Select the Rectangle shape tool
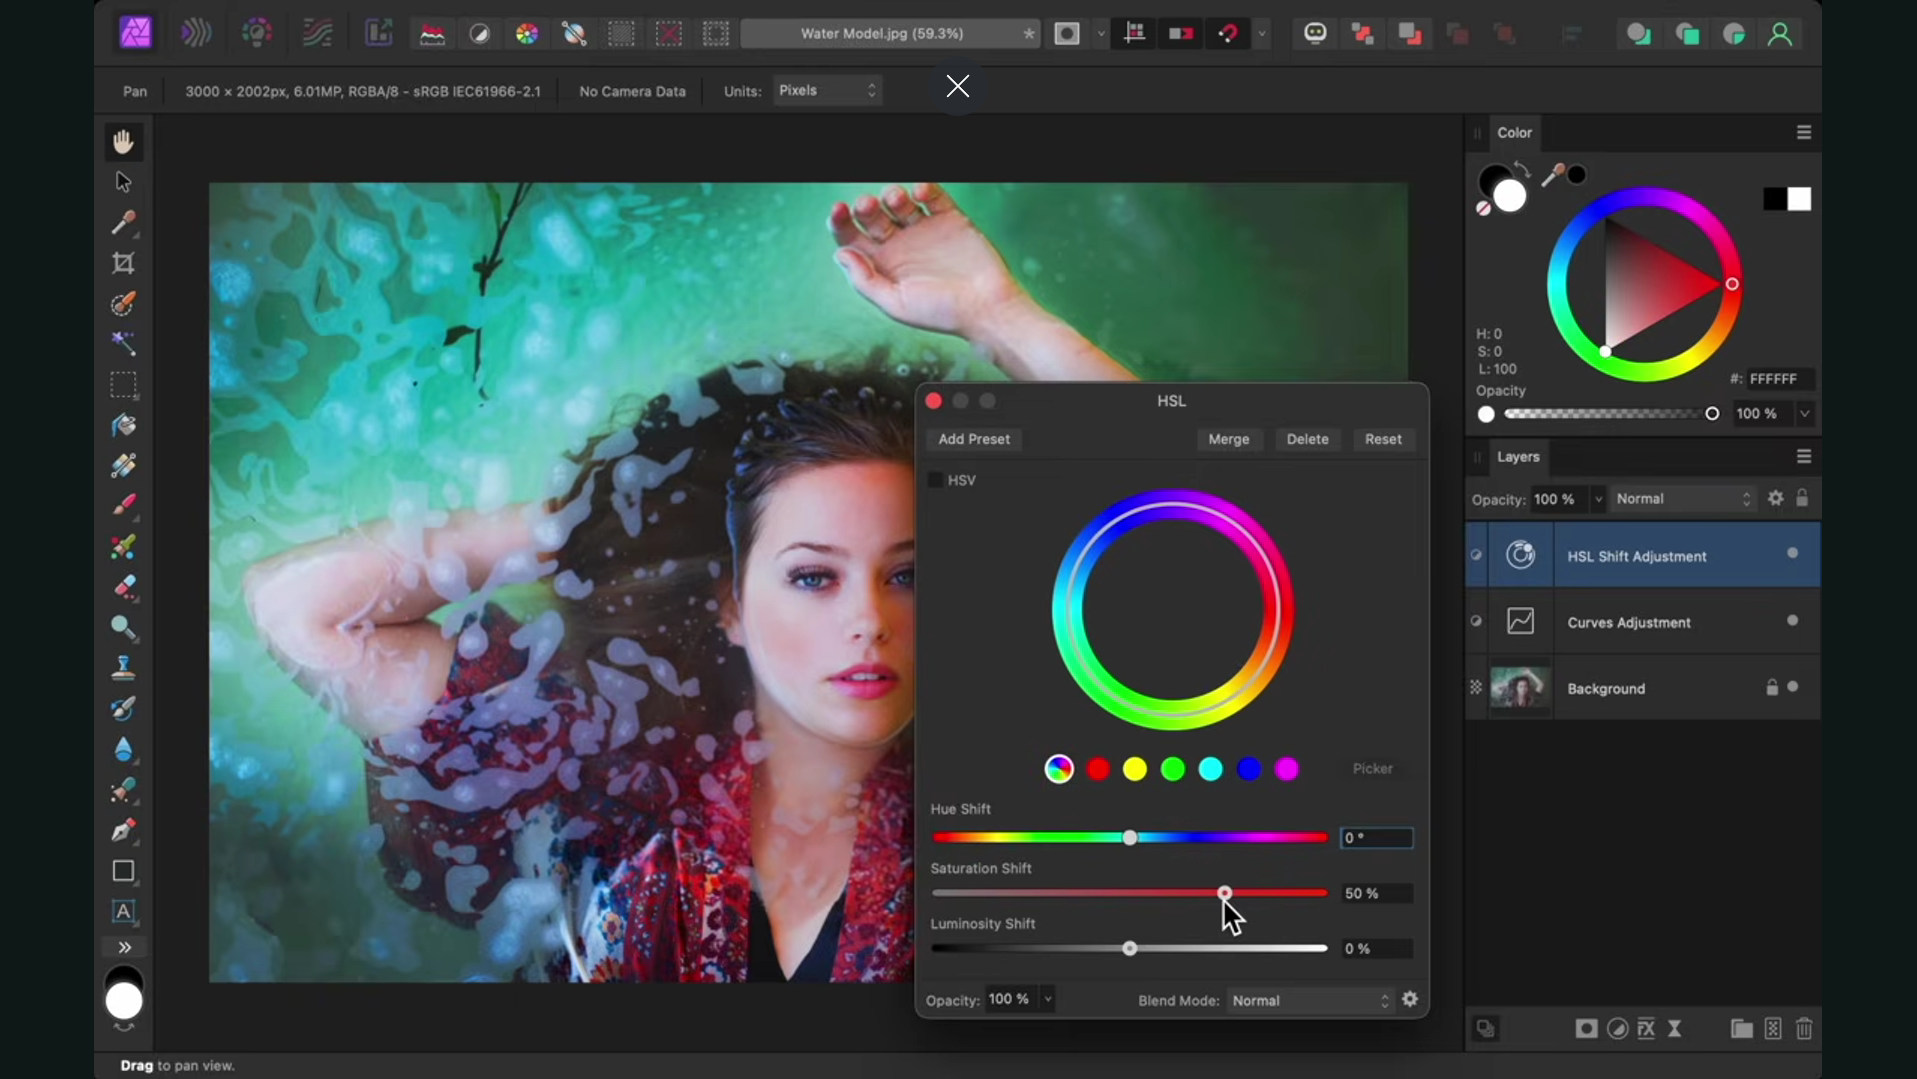The width and height of the screenshot is (1917, 1079). [123, 871]
